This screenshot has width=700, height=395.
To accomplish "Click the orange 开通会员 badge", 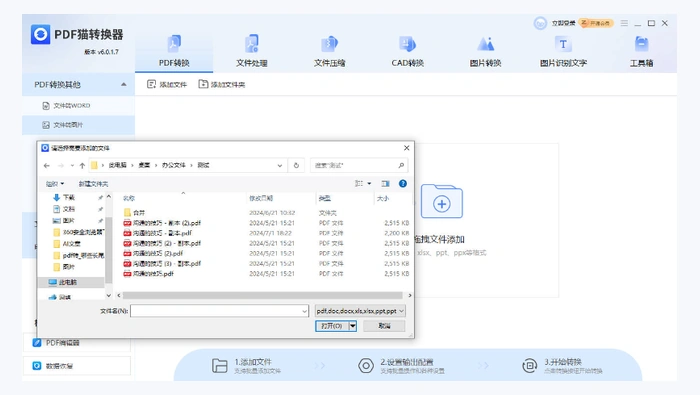I will [596, 23].
